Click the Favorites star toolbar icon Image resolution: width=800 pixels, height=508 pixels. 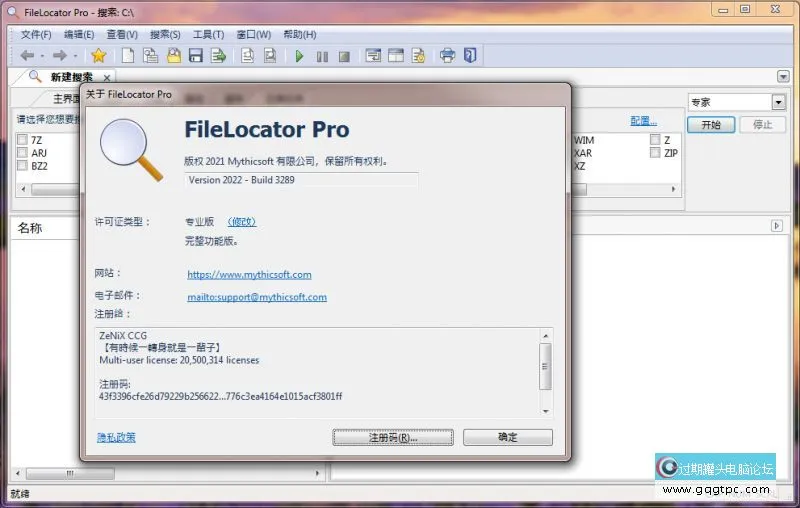pos(98,56)
